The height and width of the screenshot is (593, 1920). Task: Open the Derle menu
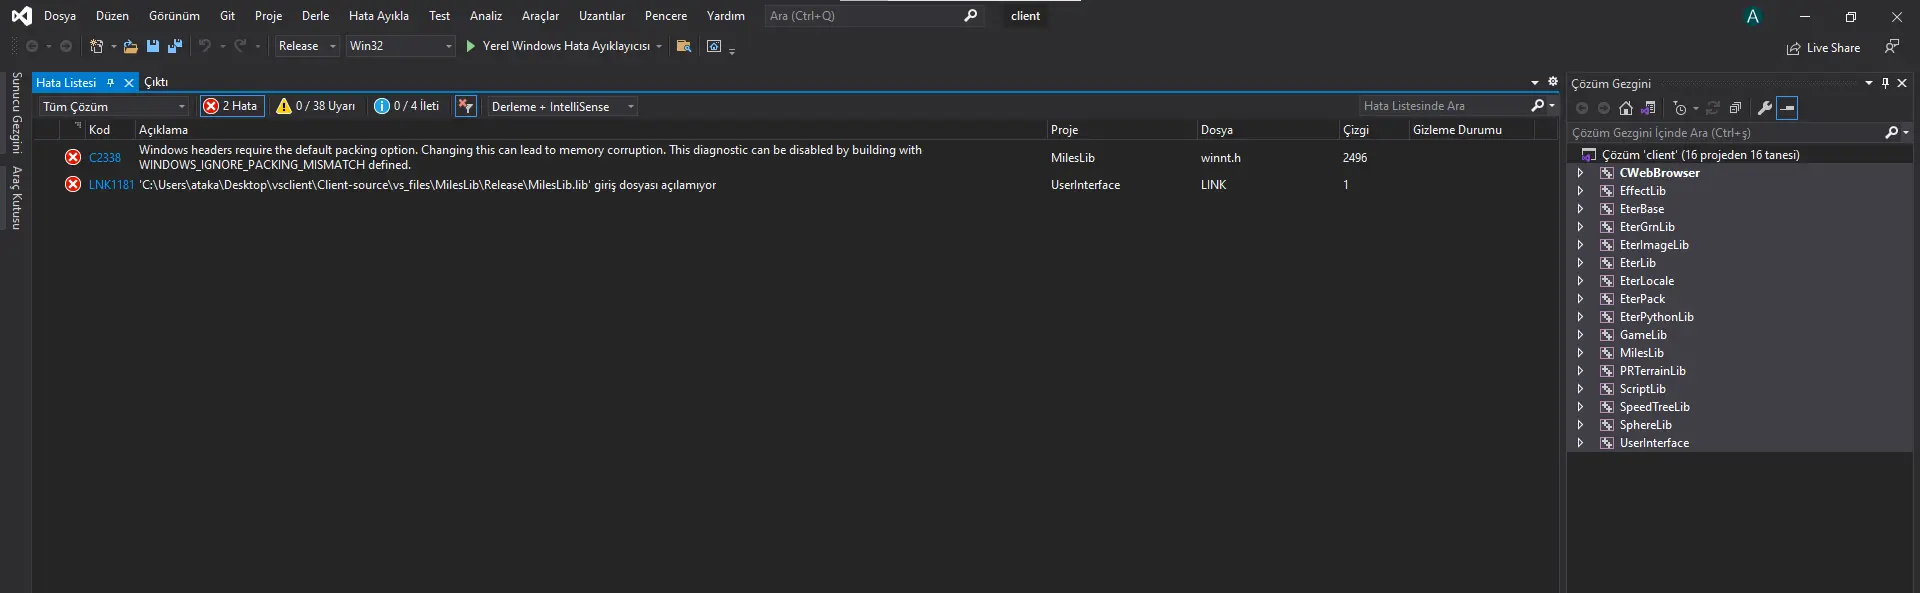click(315, 16)
